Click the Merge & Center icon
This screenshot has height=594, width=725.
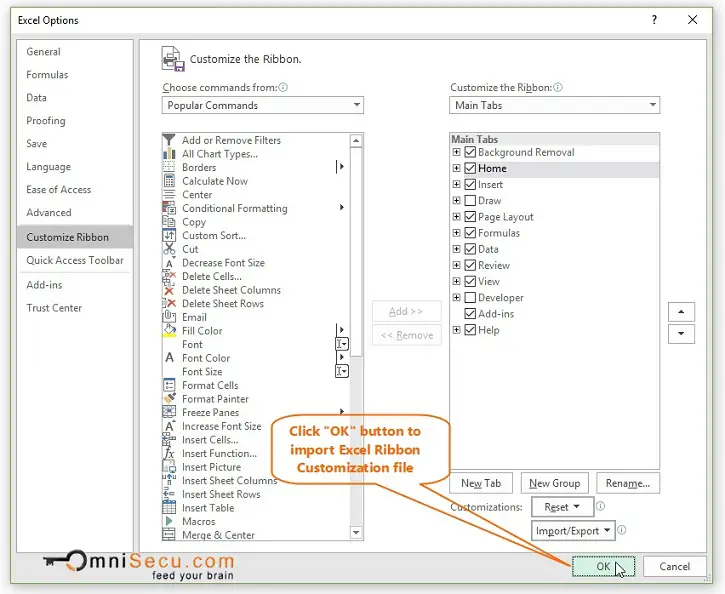(169, 535)
